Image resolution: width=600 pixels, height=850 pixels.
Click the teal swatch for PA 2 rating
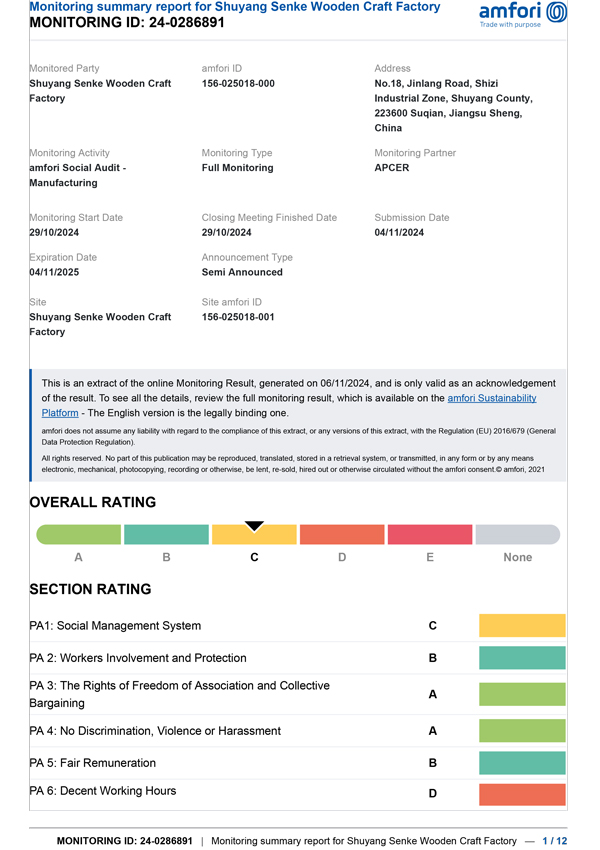pyautogui.click(x=522, y=658)
